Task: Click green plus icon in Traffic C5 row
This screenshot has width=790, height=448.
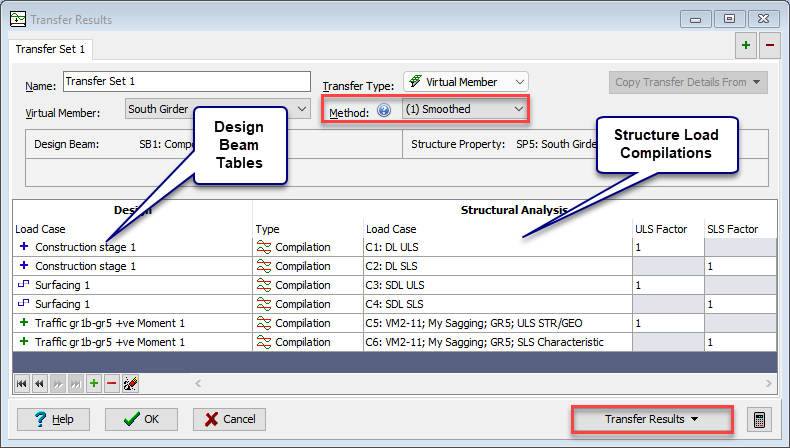Action: (24, 323)
